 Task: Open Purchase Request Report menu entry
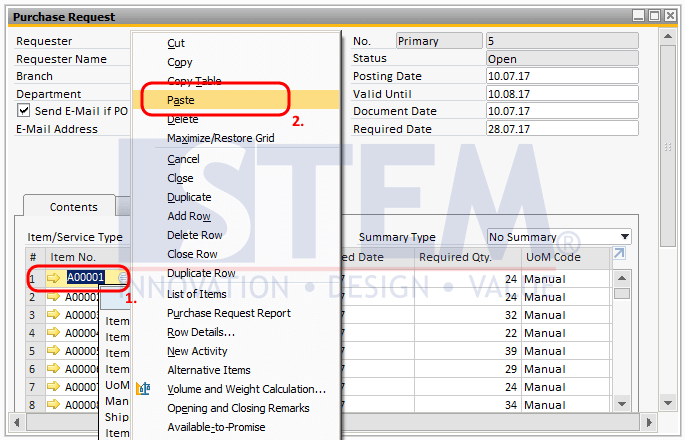[229, 313]
